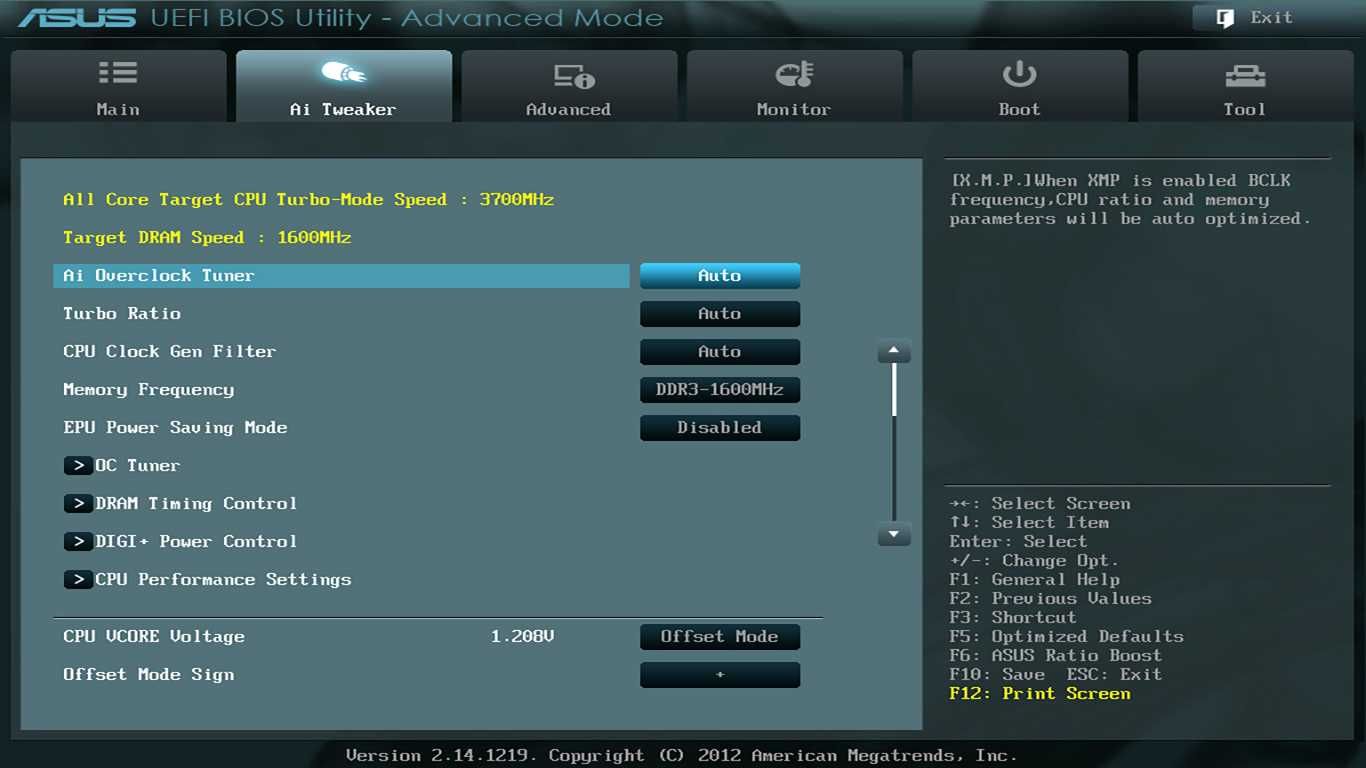Select the Memory Frequency label
Viewport: 1366px width, 768px height.
coord(148,390)
